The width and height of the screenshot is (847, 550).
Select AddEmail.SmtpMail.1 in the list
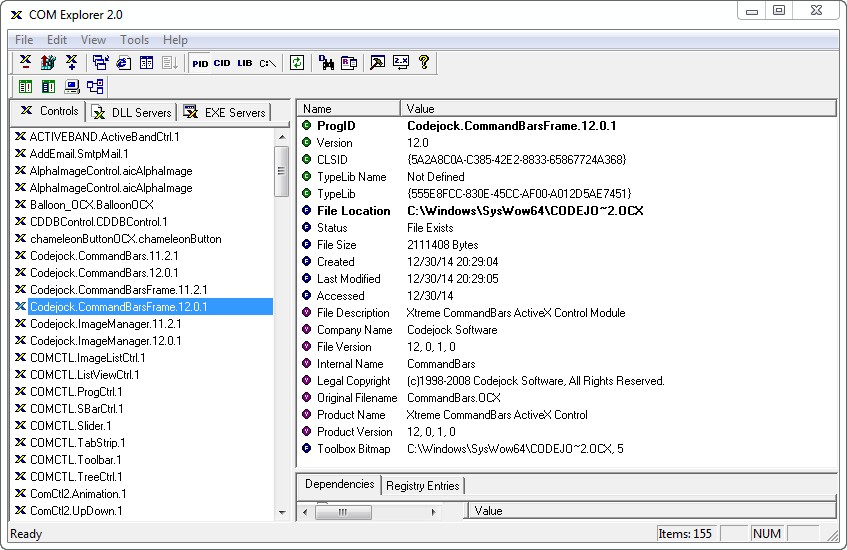pyautogui.click(x=79, y=154)
